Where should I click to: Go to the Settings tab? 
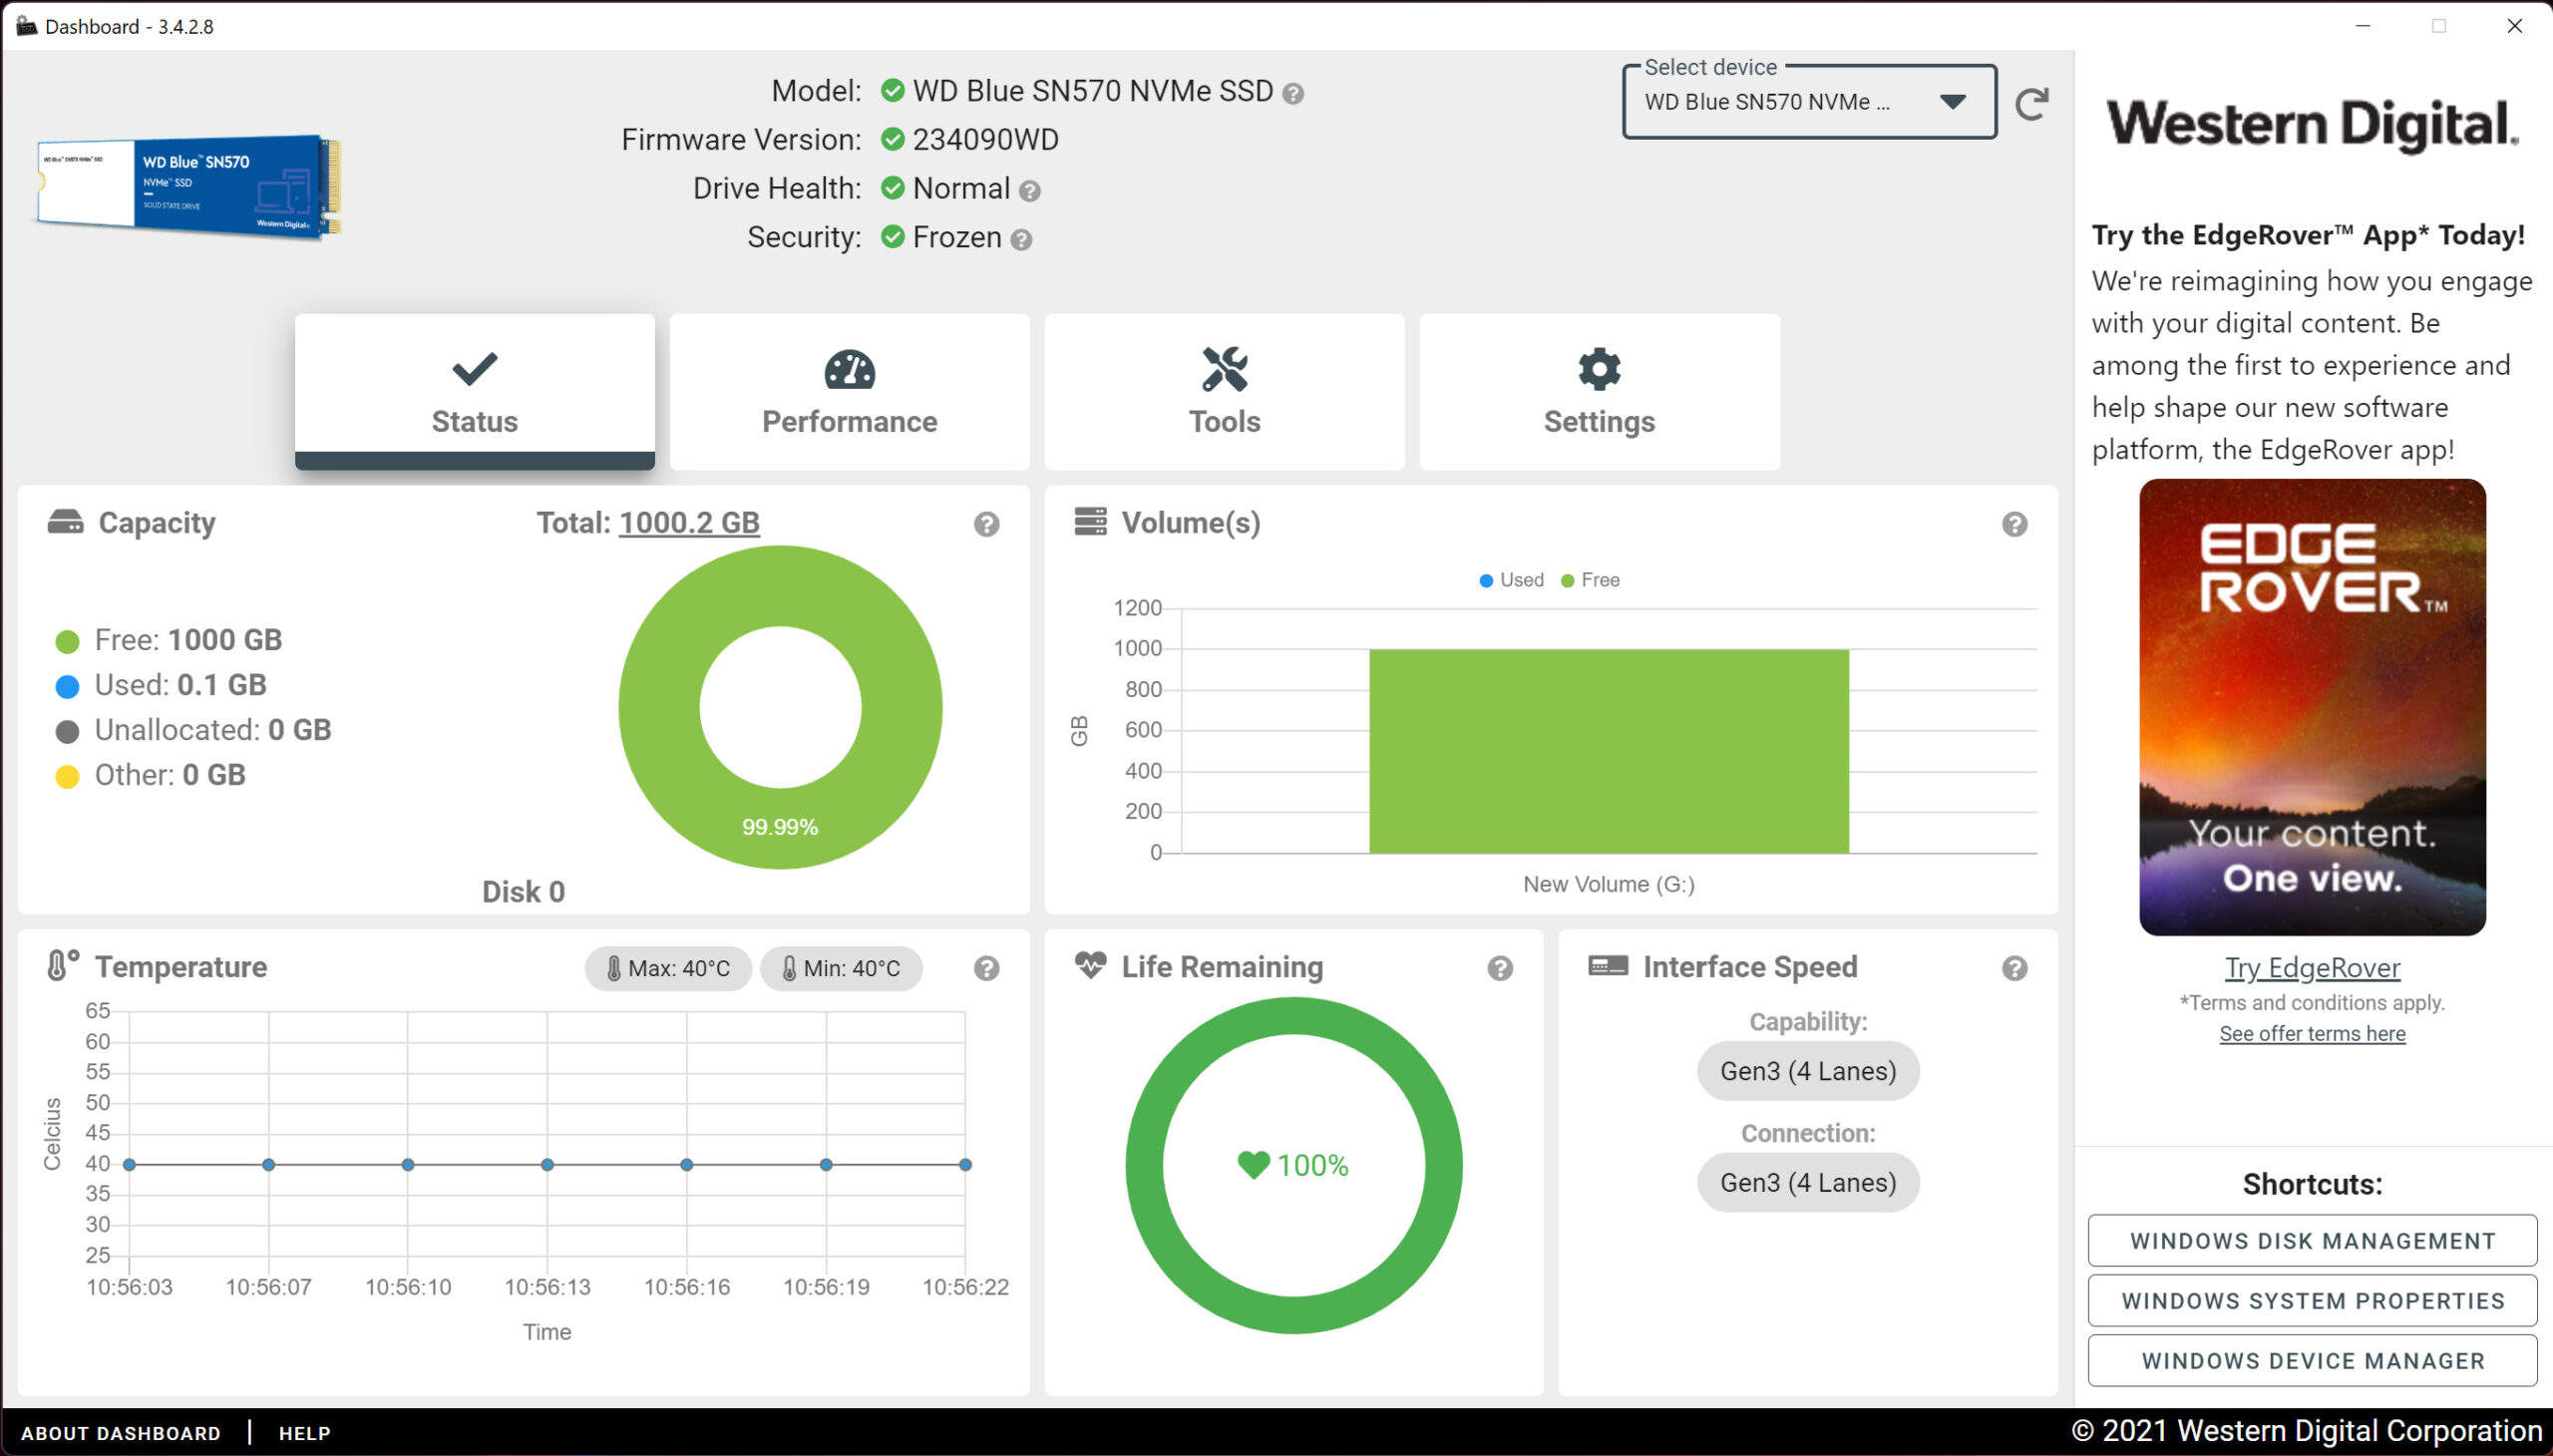pyautogui.click(x=1599, y=392)
